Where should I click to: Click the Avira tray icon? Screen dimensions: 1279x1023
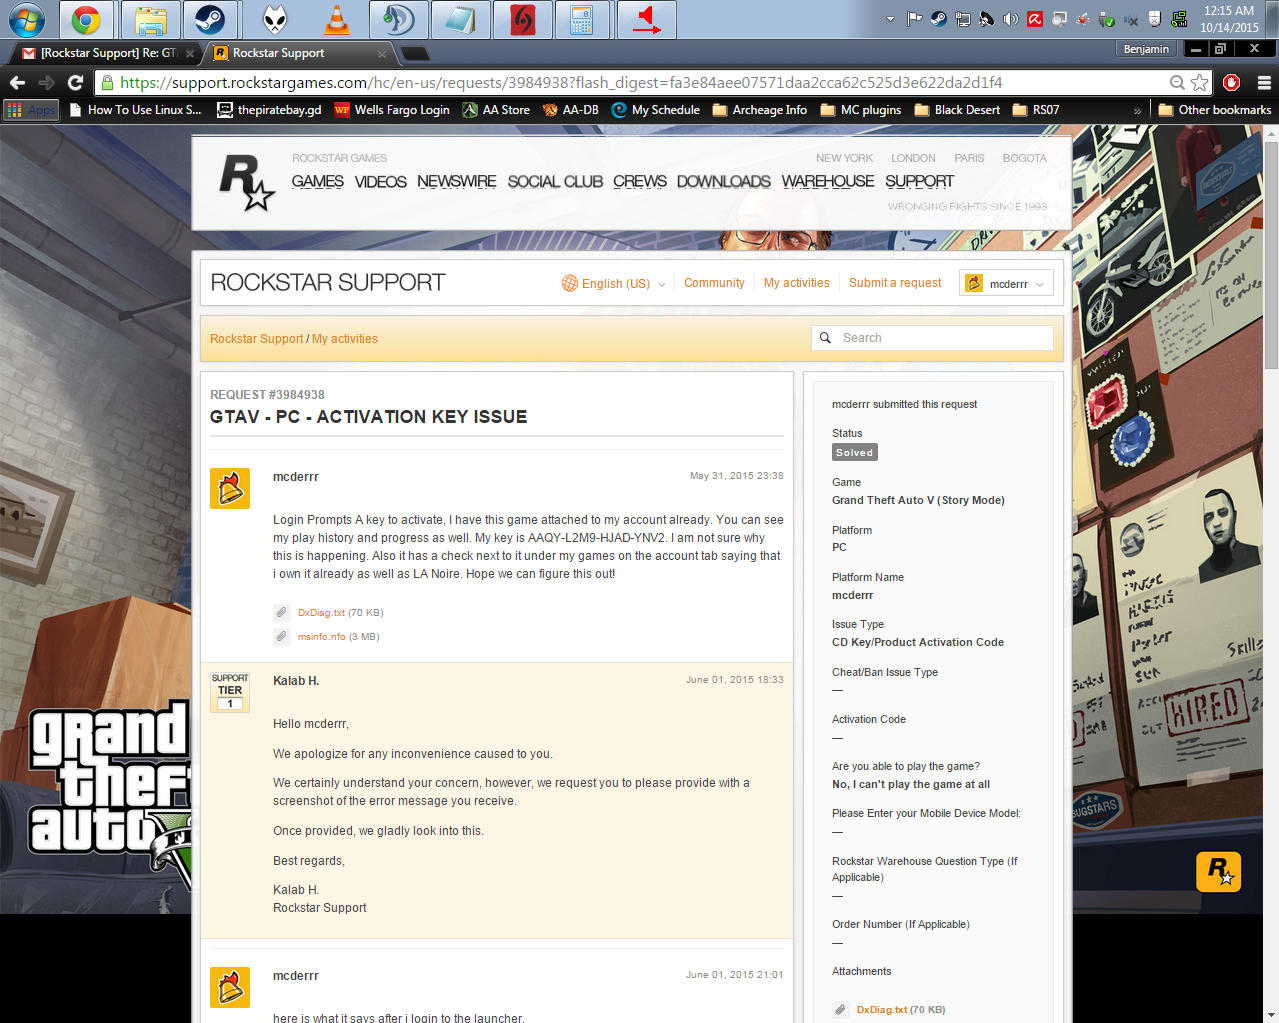point(1035,19)
